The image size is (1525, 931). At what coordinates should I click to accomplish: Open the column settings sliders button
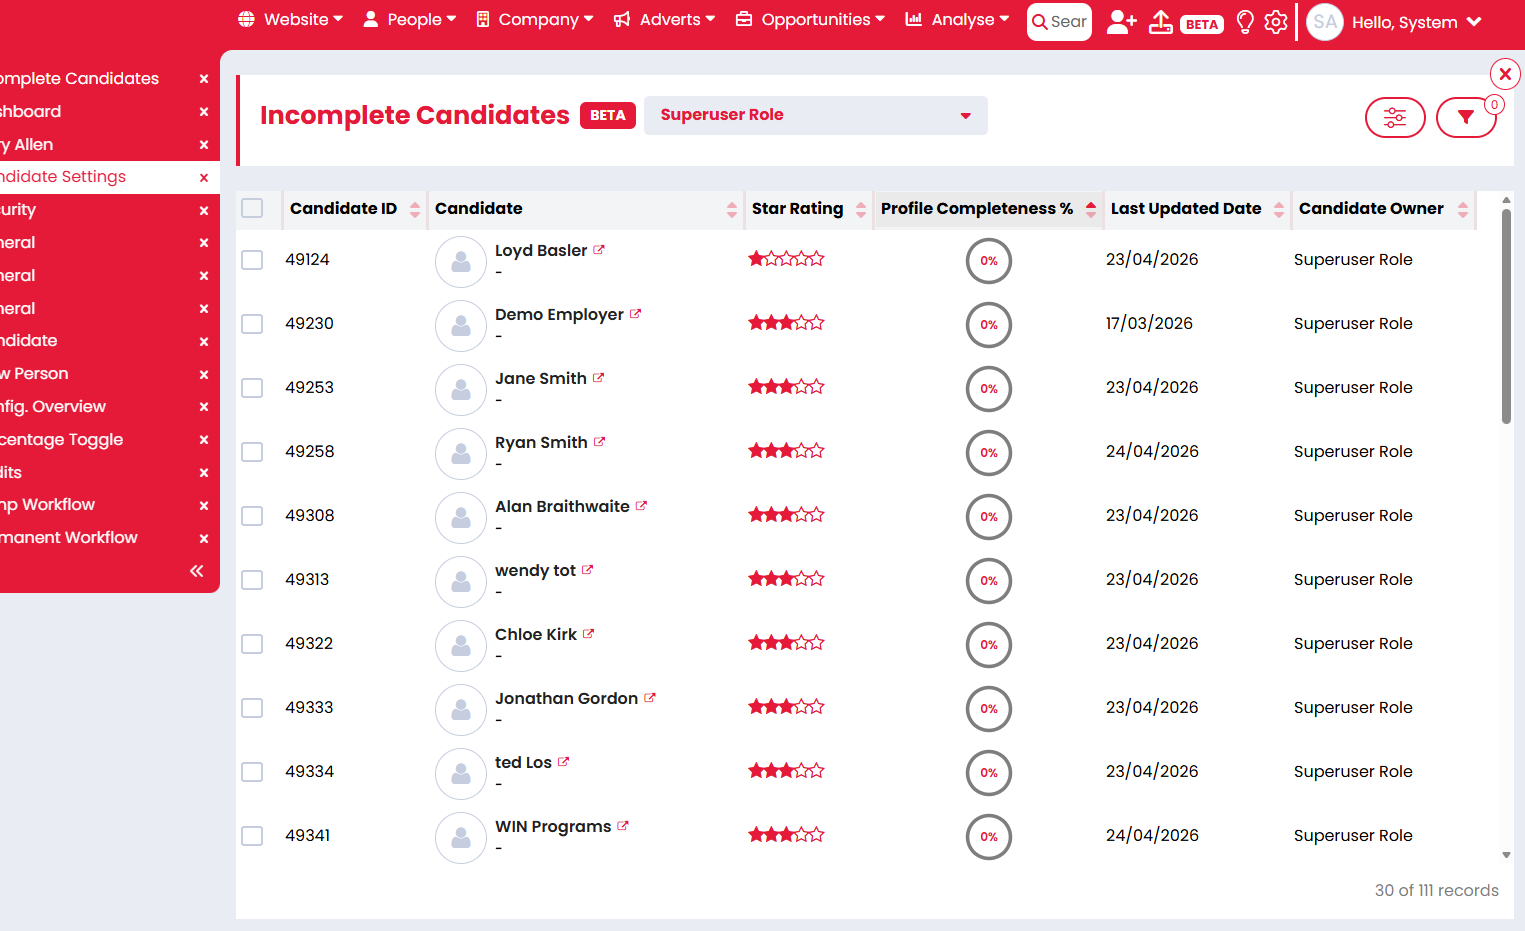(1395, 118)
